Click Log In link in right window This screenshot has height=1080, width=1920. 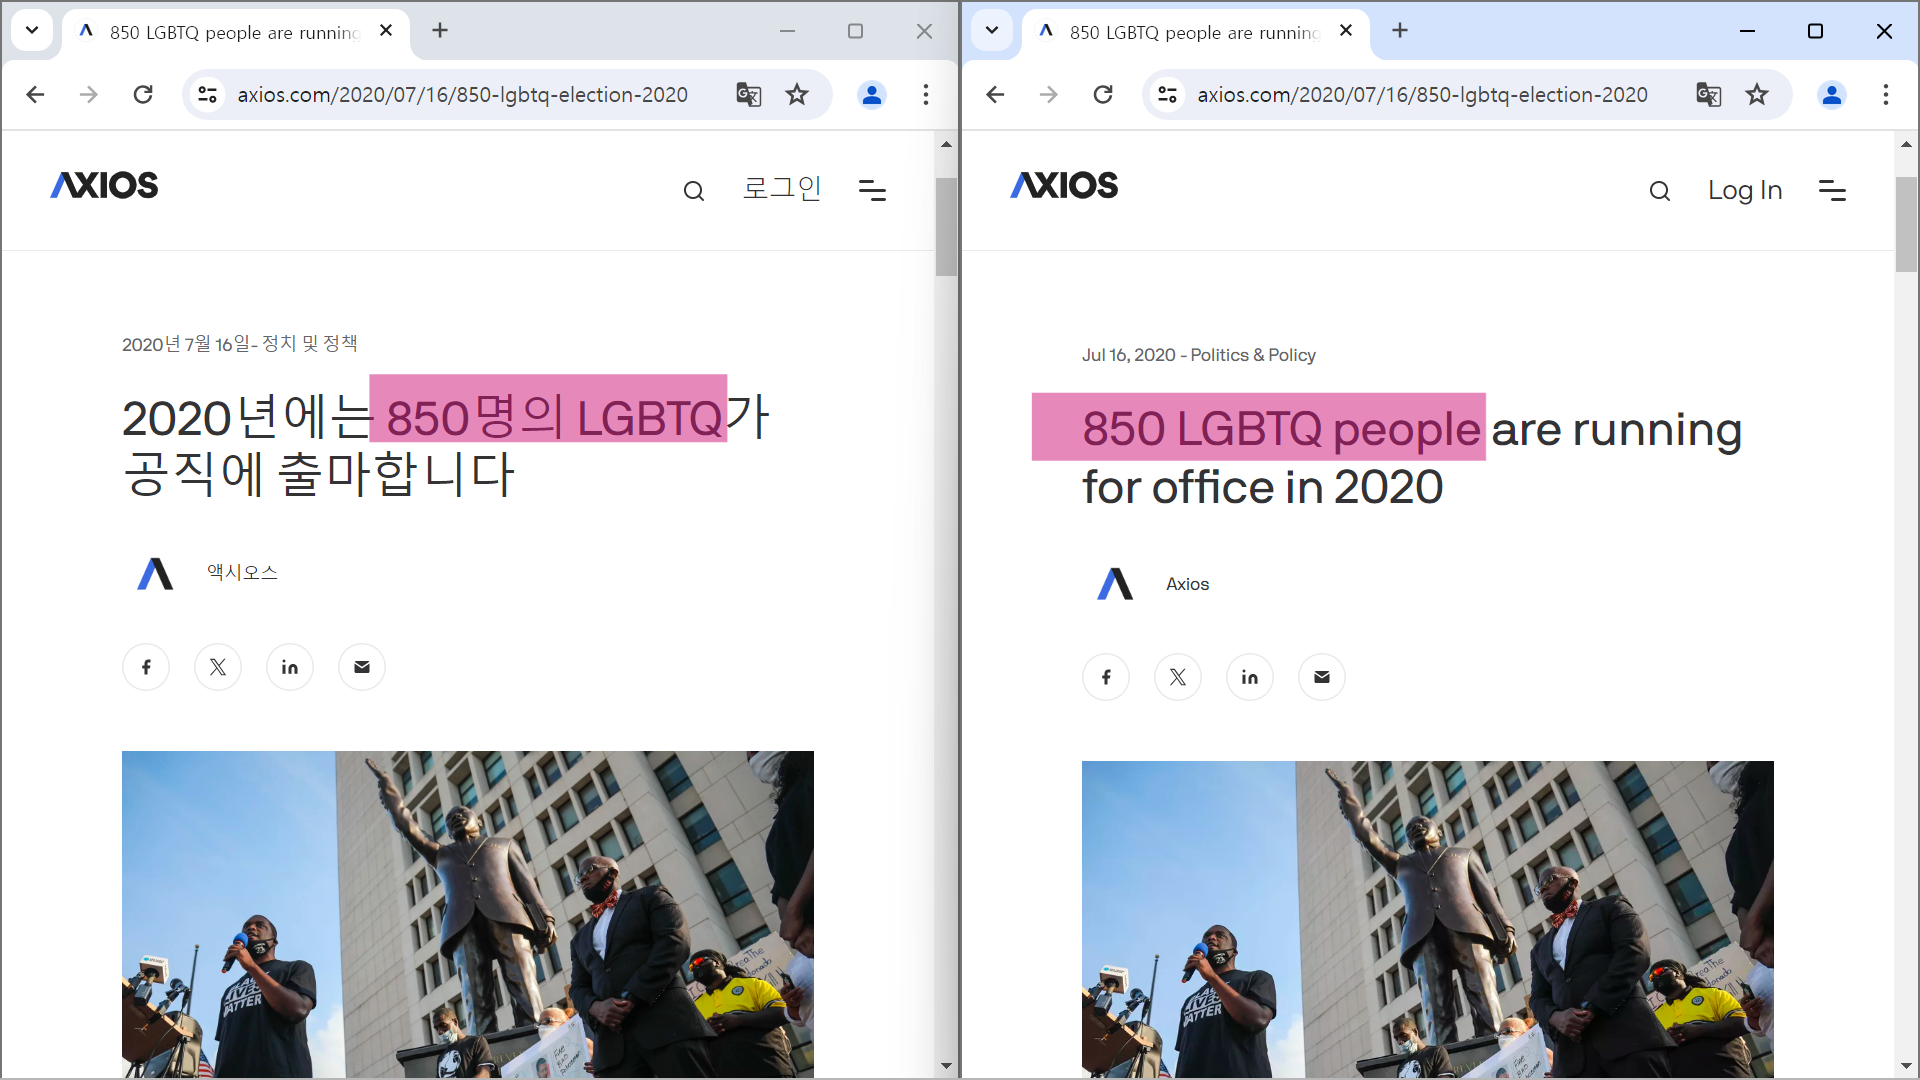(1745, 190)
